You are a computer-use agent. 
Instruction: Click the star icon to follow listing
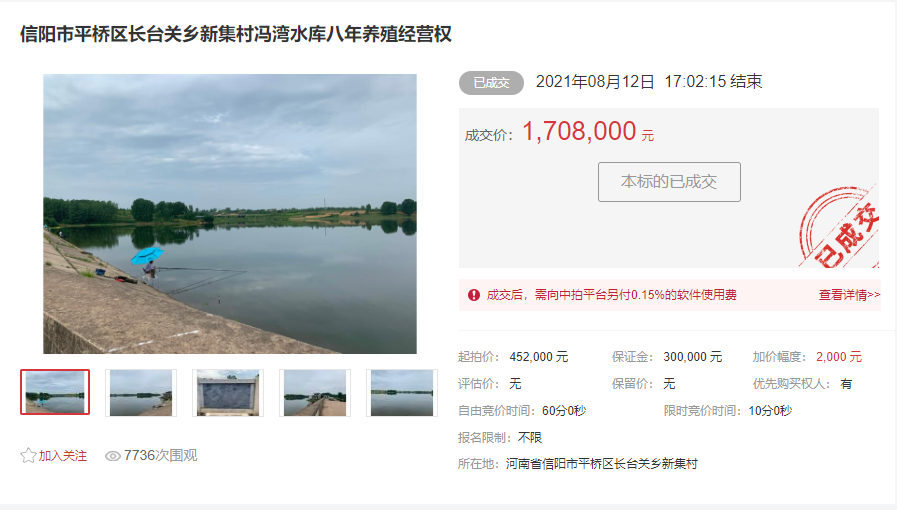(x=28, y=456)
